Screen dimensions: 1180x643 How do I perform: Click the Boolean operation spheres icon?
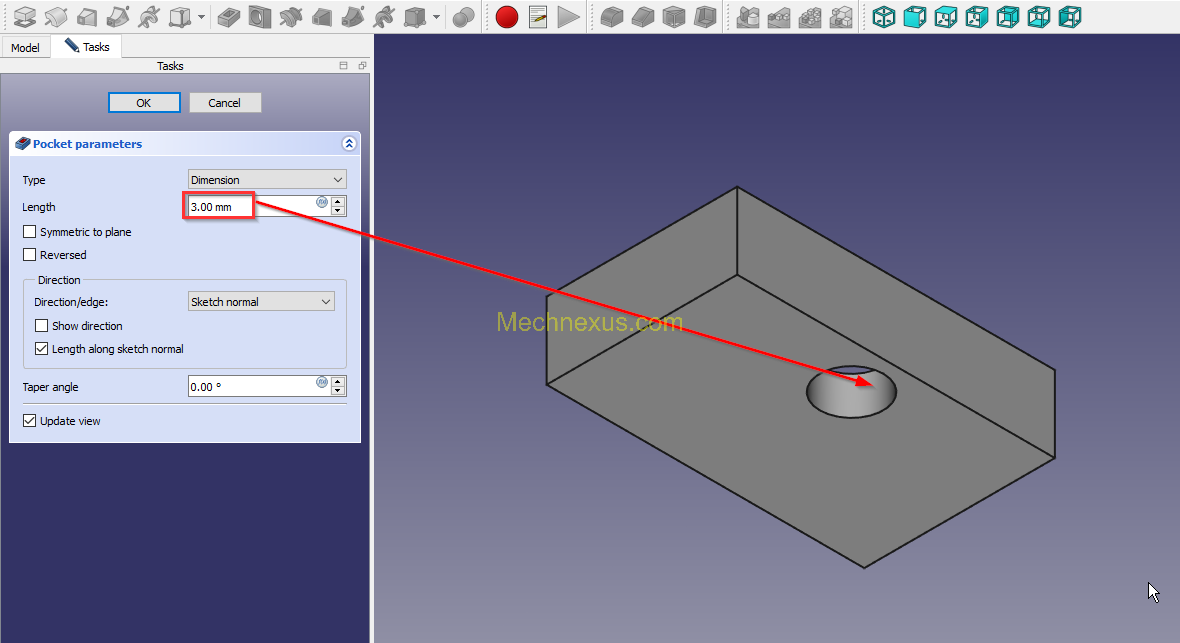click(464, 17)
